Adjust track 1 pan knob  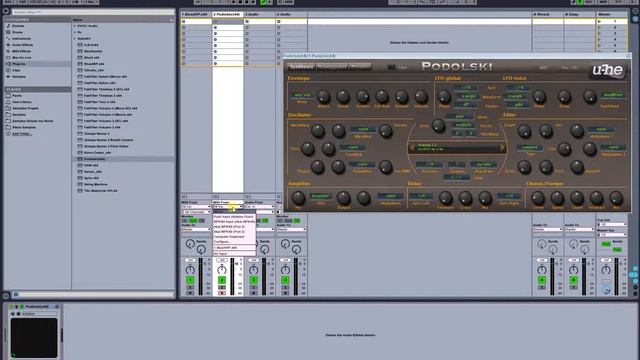pos(190,270)
